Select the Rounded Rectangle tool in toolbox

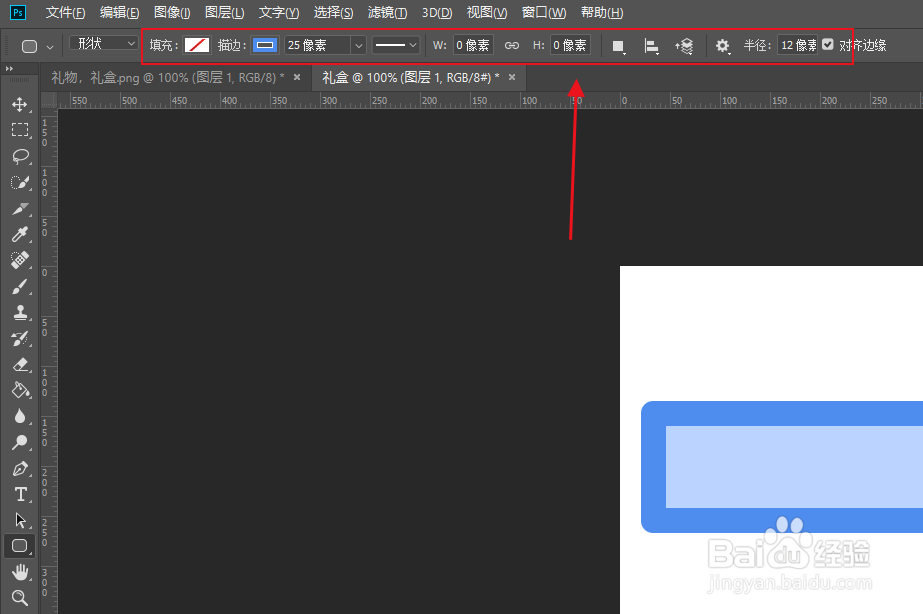point(19,546)
